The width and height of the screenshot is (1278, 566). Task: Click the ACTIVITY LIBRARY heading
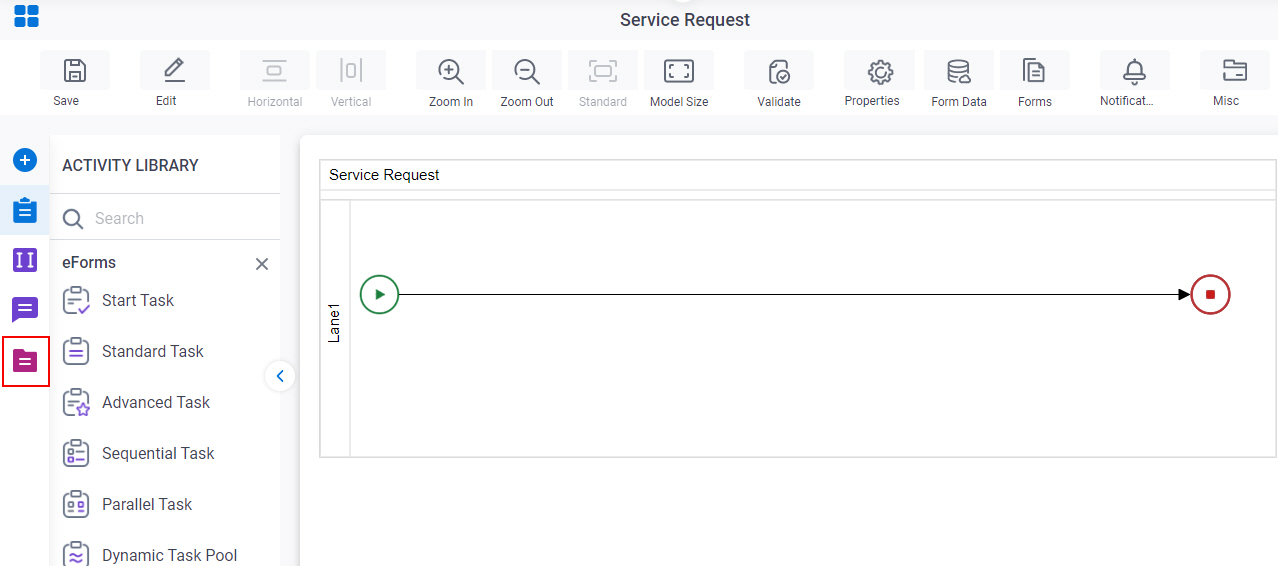pos(130,165)
